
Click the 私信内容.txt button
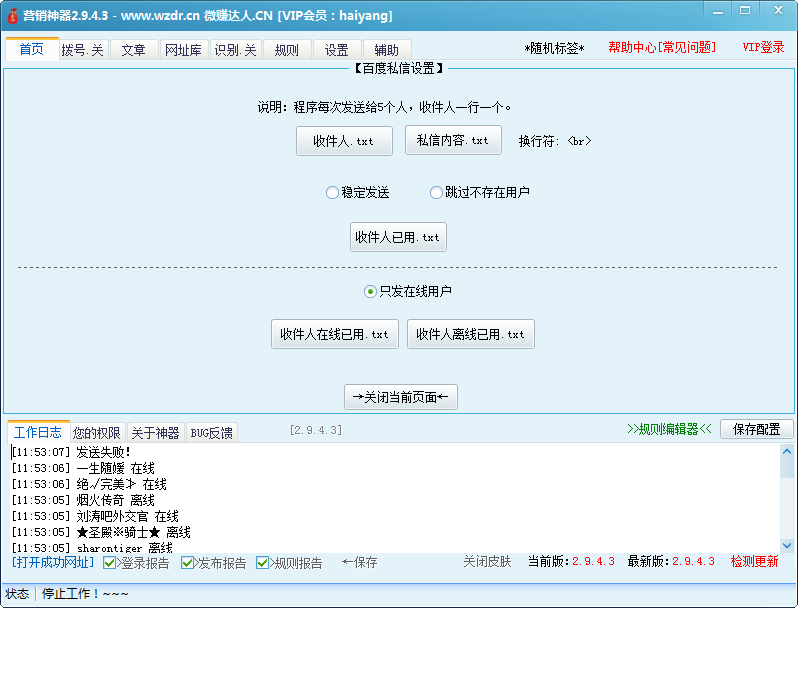click(453, 141)
